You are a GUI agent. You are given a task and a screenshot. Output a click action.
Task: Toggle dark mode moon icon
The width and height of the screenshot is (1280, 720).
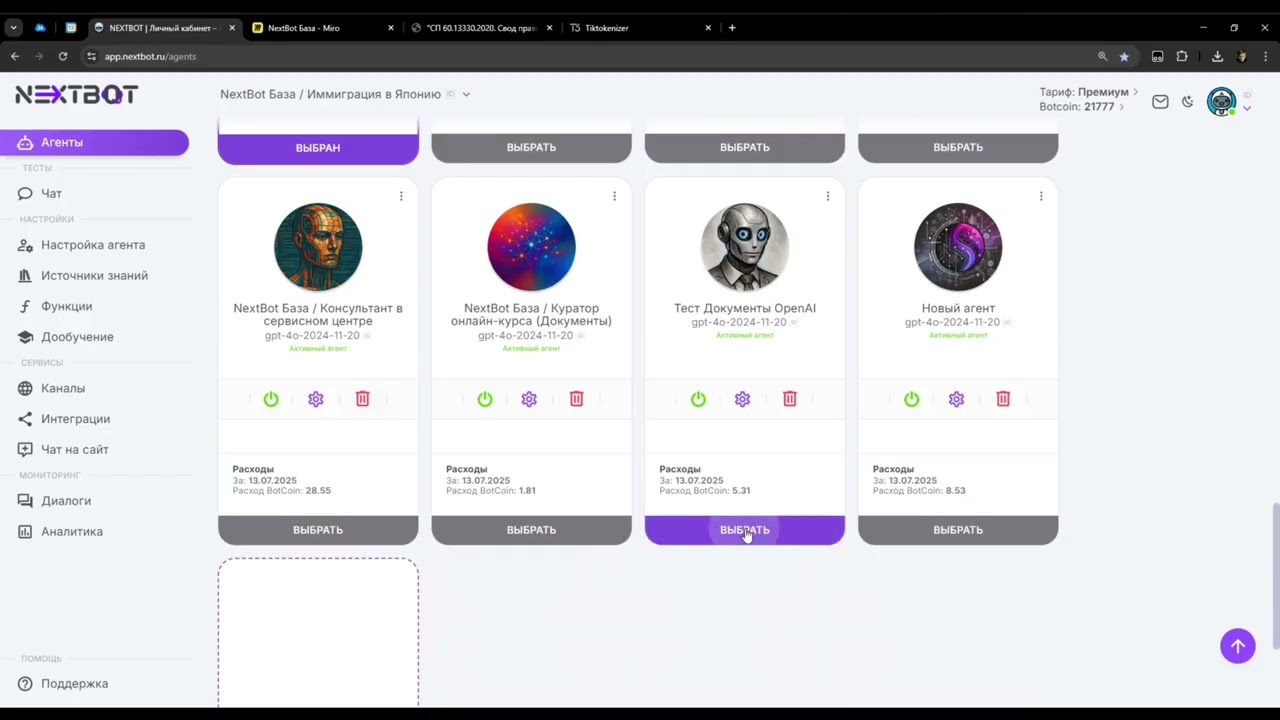[x=1188, y=101]
